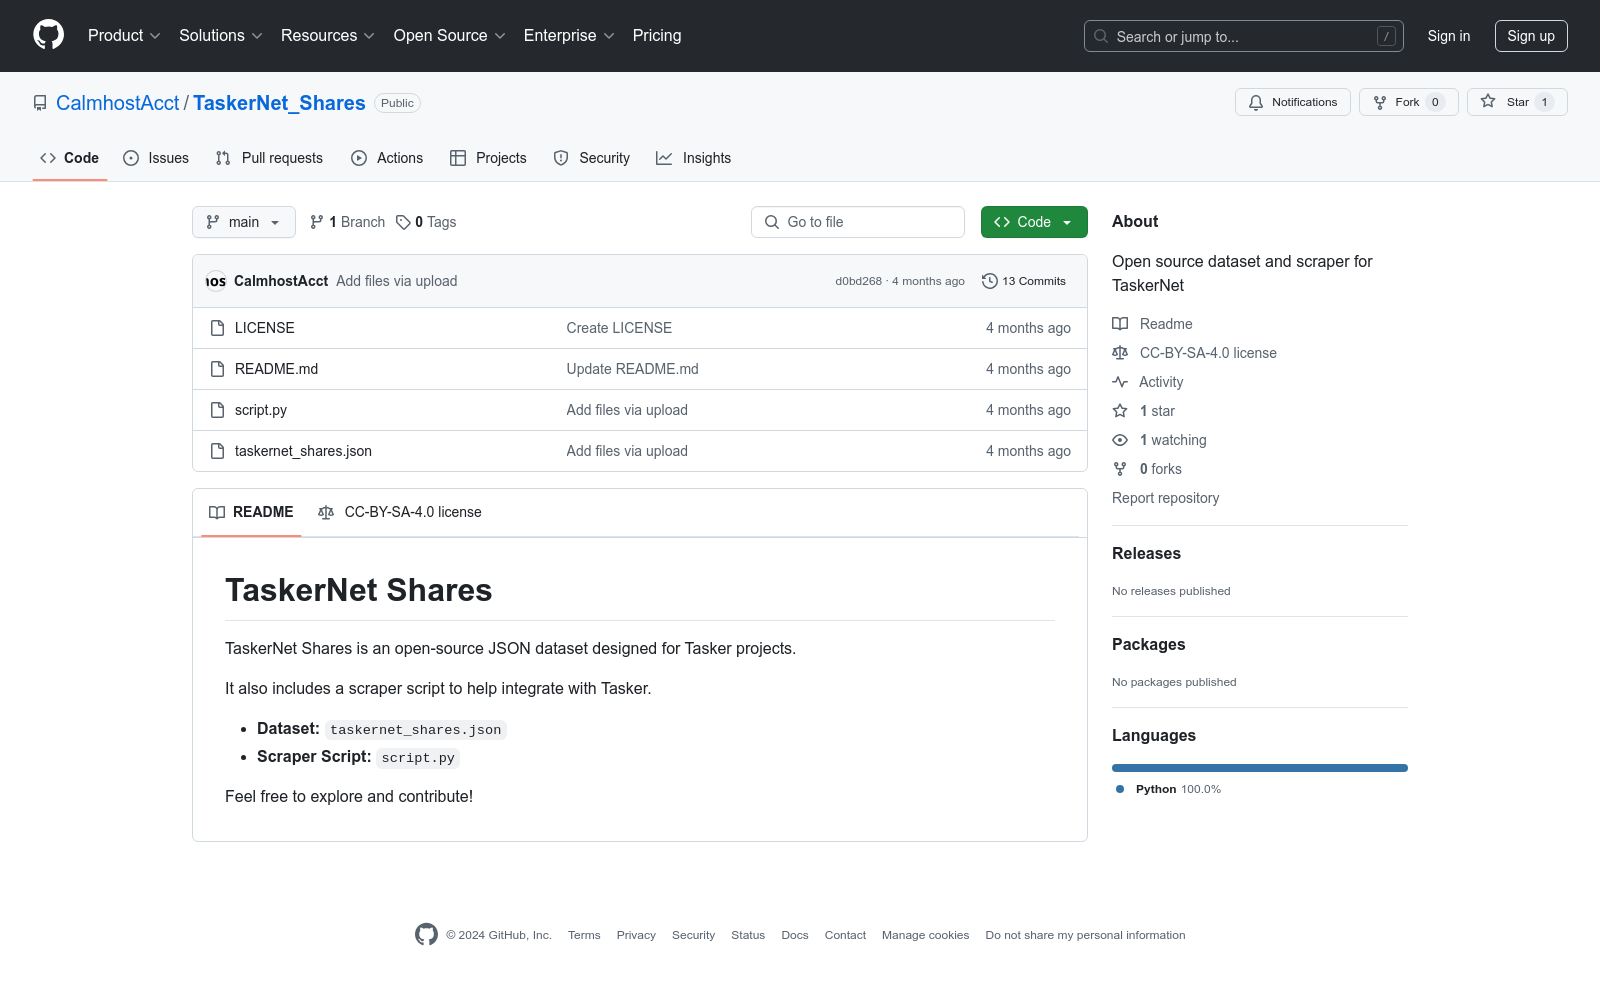
Task: Open the Actions tab
Action: point(387,158)
